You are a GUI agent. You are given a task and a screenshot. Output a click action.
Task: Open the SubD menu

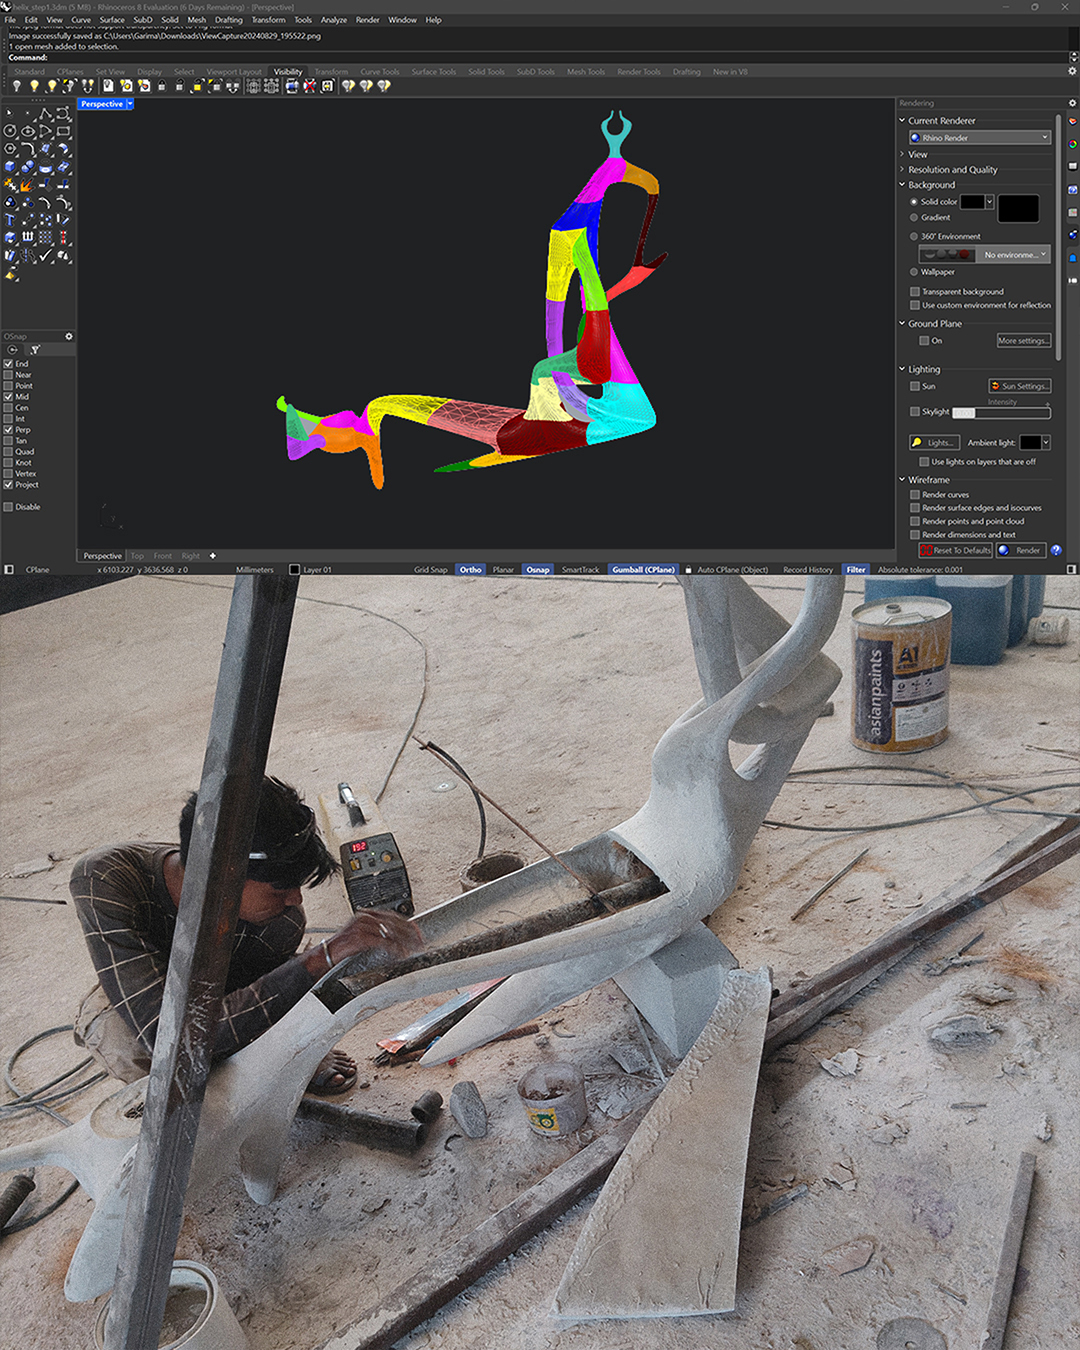coord(143,20)
